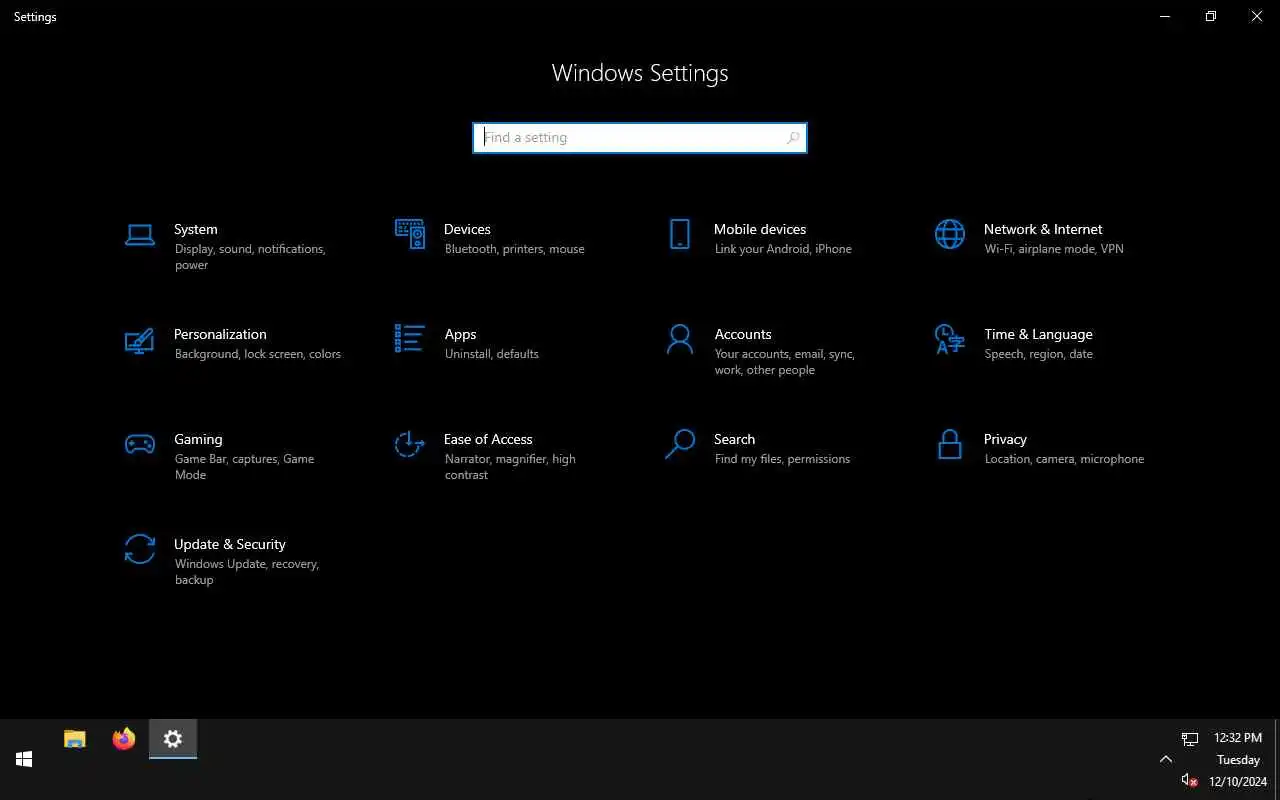Click 'Display, sound, notifications, power' description
The width and height of the screenshot is (1280, 800).
pos(250,257)
